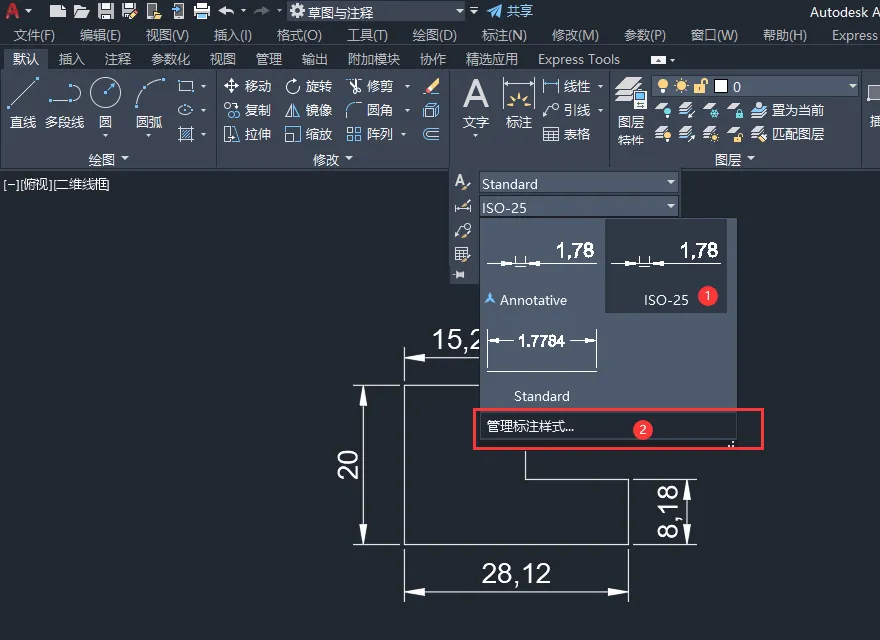Image resolution: width=880 pixels, height=640 pixels.
Task: Click the Scale (缩放) tool
Action: click(309, 134)
